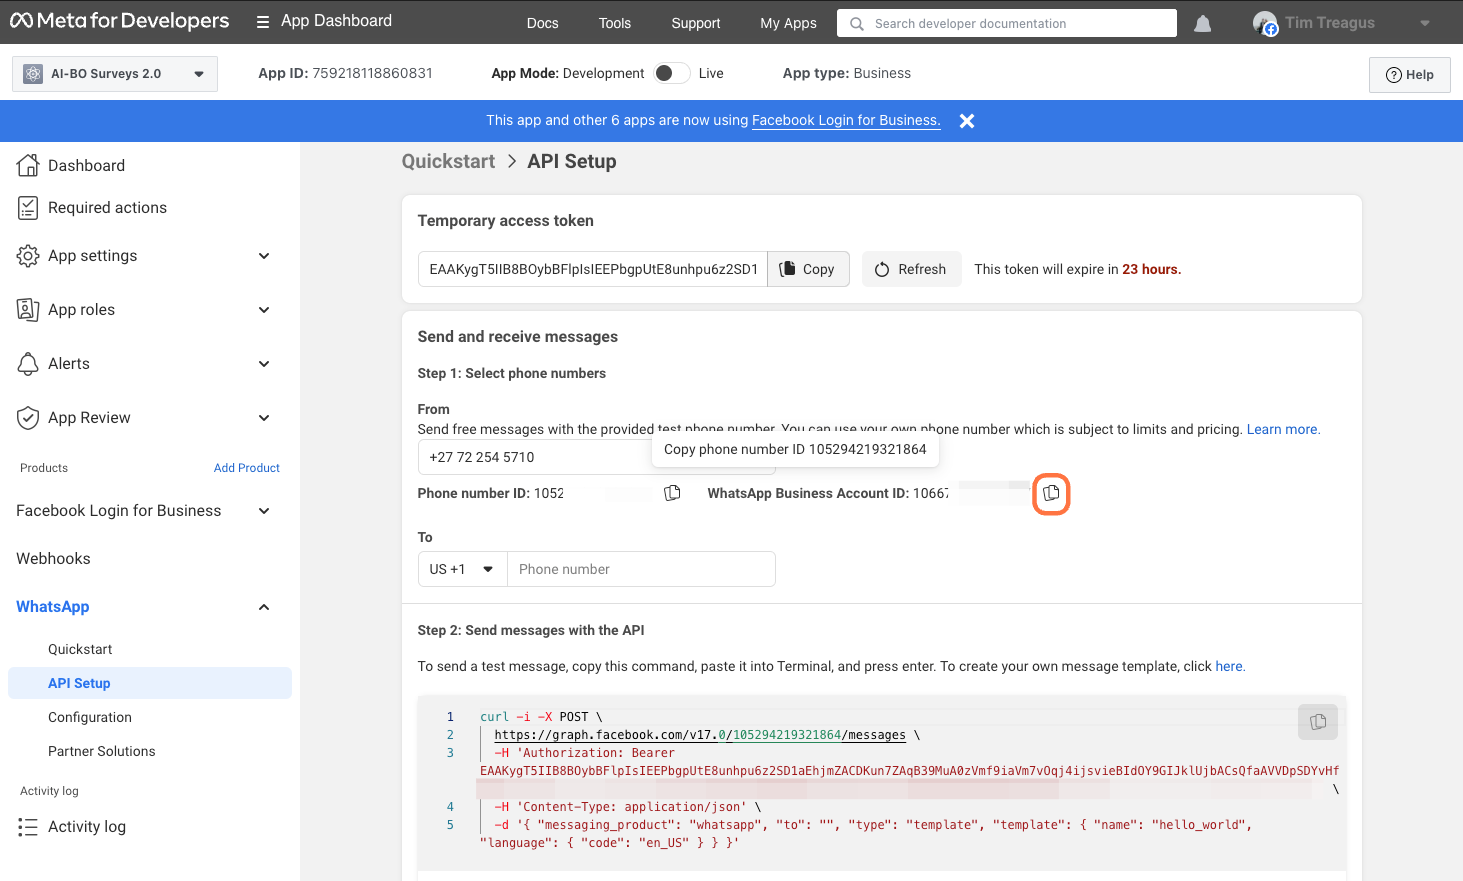This screenshot has width=1463, height=881.
Task: Dismiss the Facebook Login for Business banner
Action: click(967, 121)
